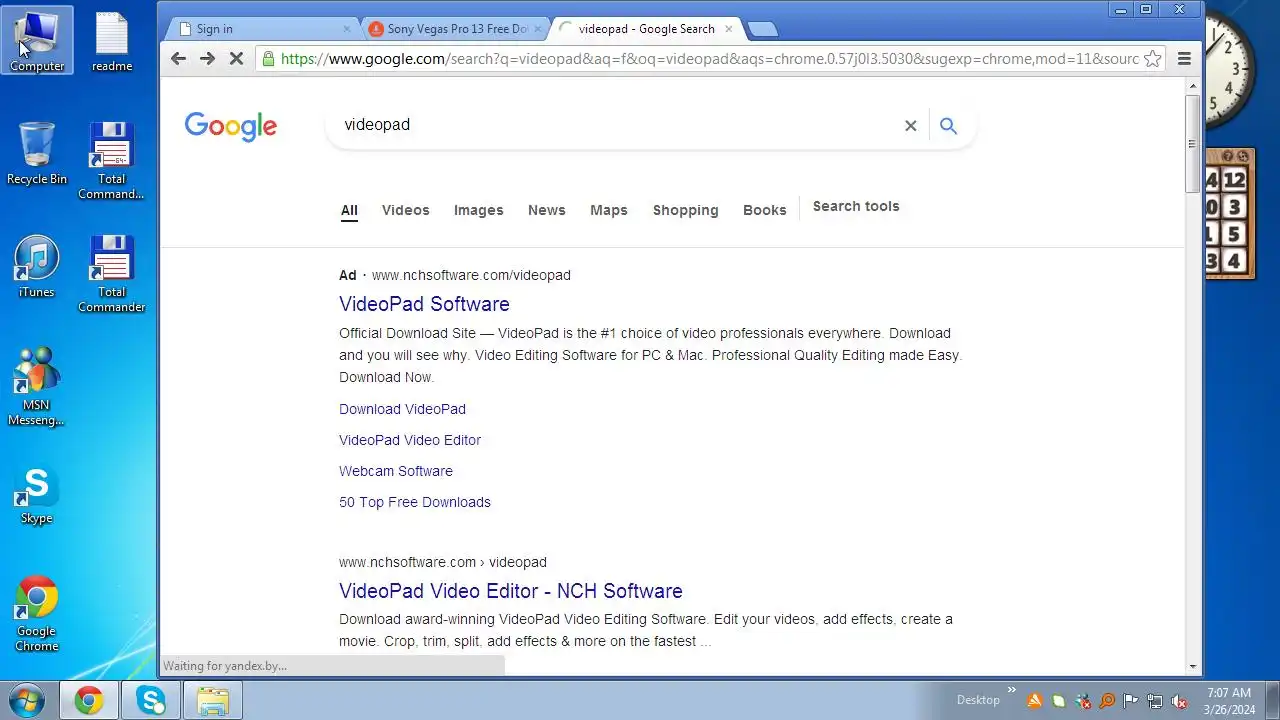The width and height of the screenshot is (1280, 720).
Task: Open the Windows Start menu
Action: pyautogui.click(x=25, y=700)
